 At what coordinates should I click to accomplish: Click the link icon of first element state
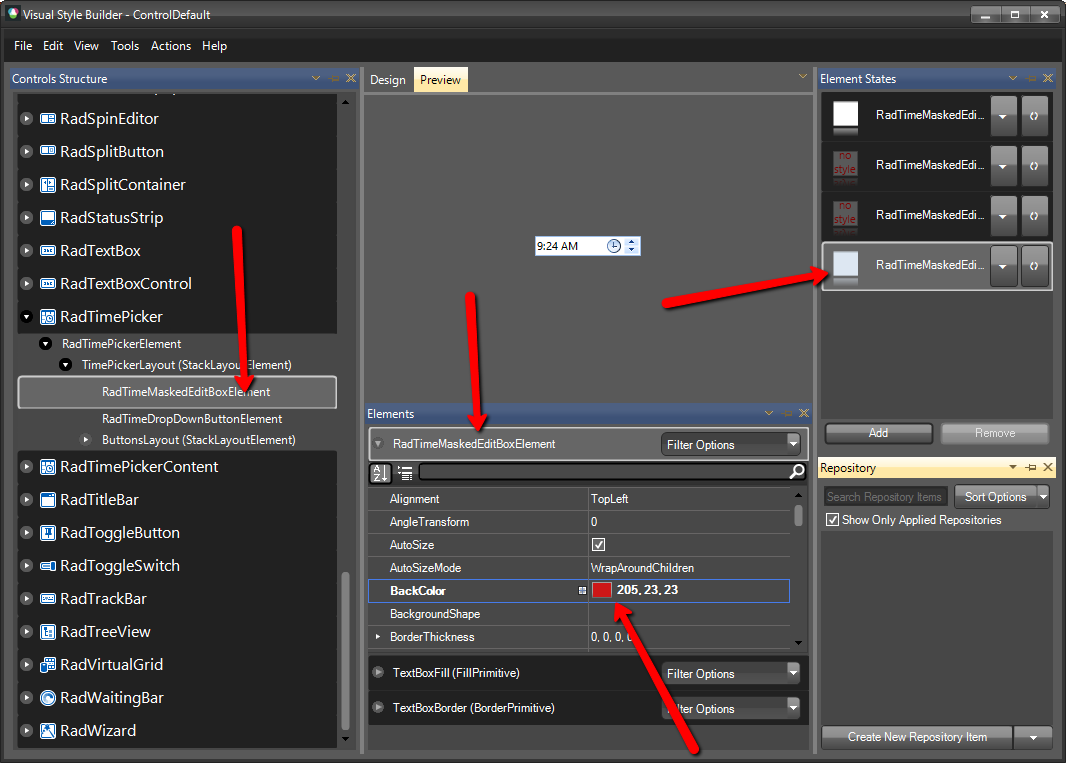[1034, 116]
